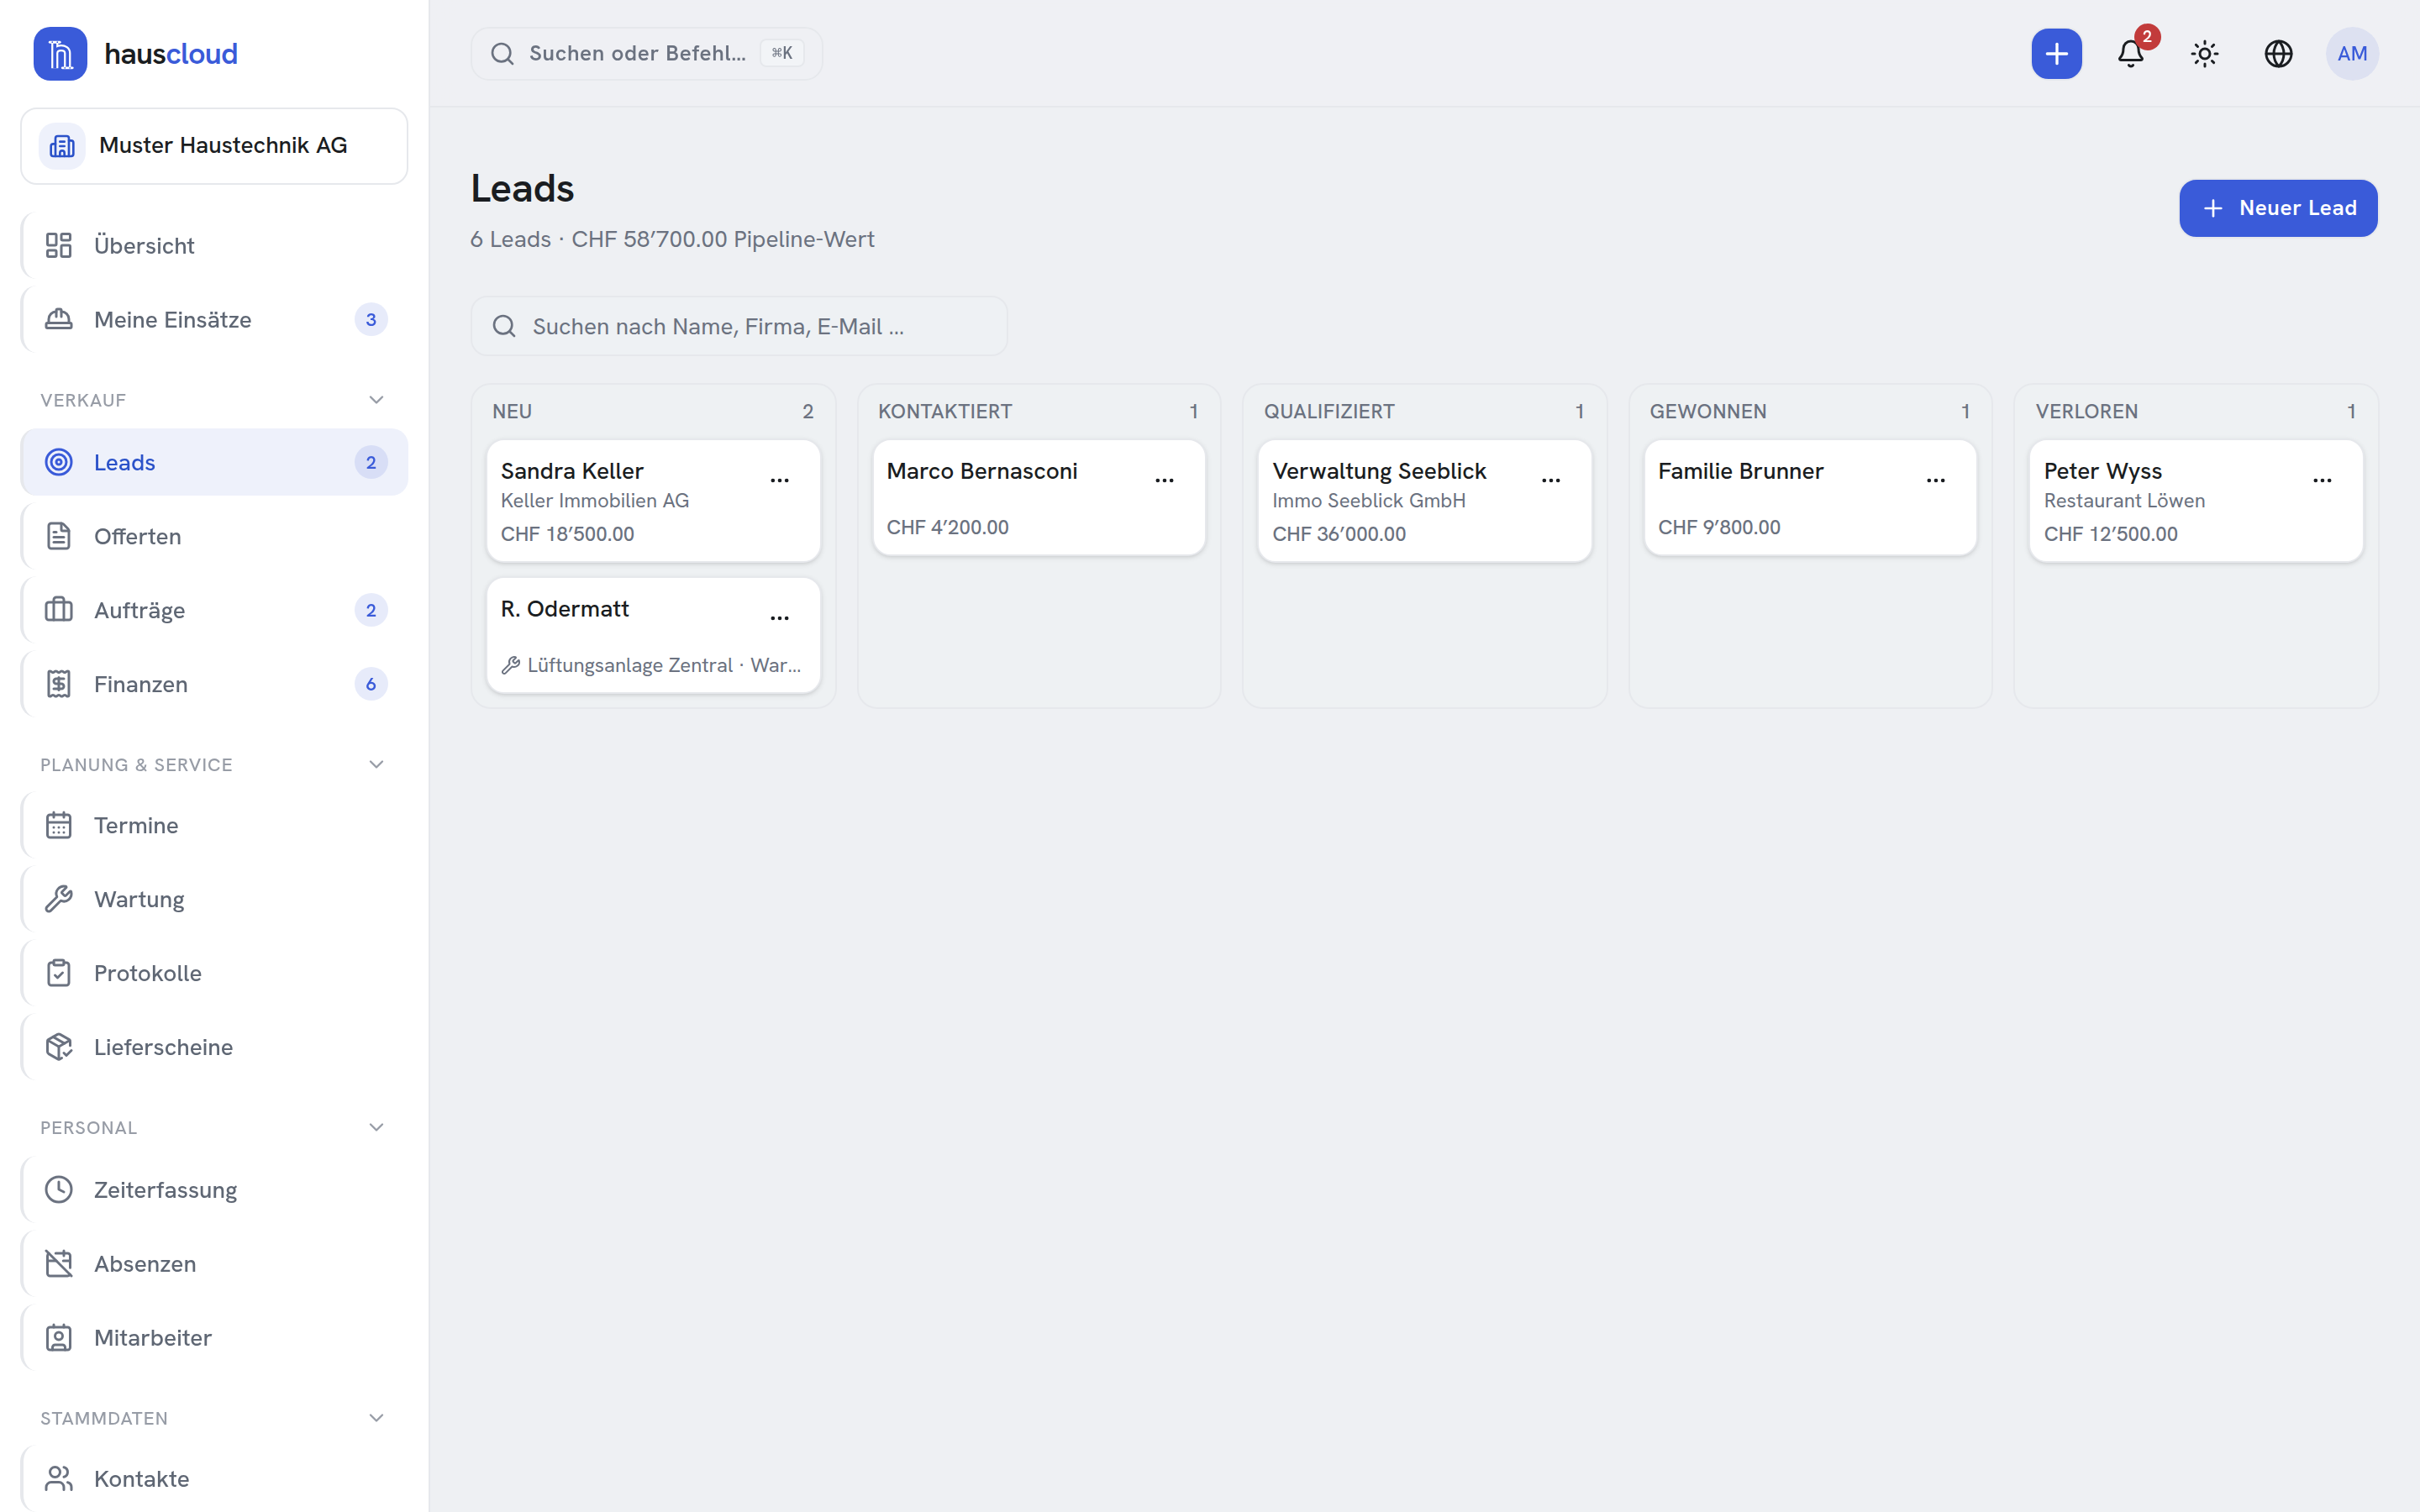Click the blue plus quick-add icon
The height and width of the screenshot is (1512, 2420).
[x=2056, y=54]
